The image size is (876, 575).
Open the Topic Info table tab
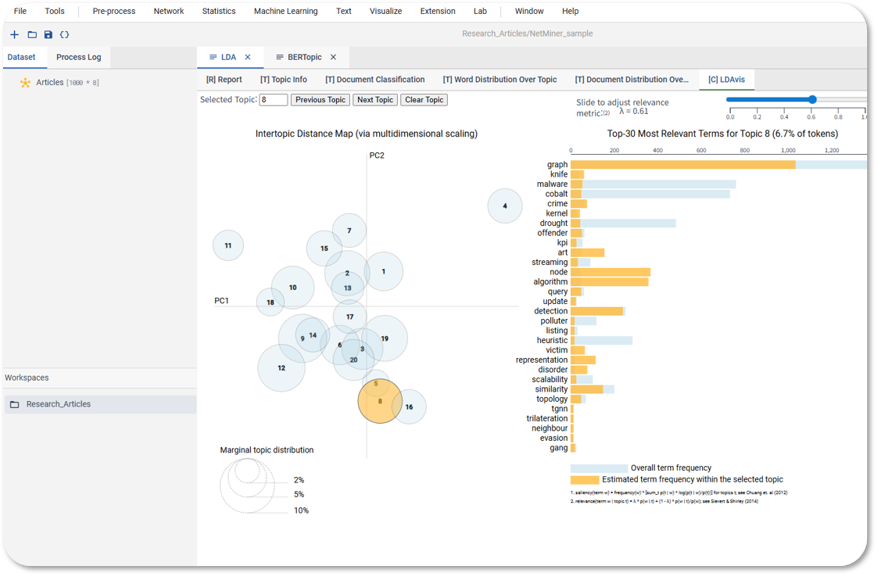pyautogui.click(x=284, y=79)
